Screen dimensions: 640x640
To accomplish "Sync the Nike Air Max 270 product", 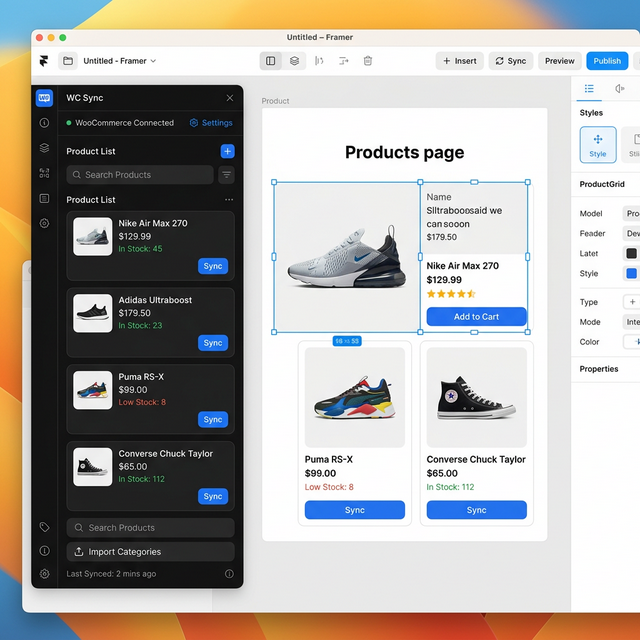I will click(213, 266).
